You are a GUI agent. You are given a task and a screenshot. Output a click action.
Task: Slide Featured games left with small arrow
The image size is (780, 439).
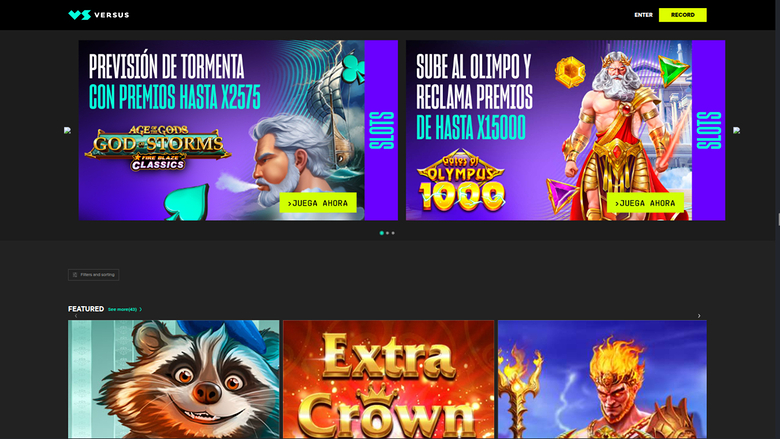[76, 316]
